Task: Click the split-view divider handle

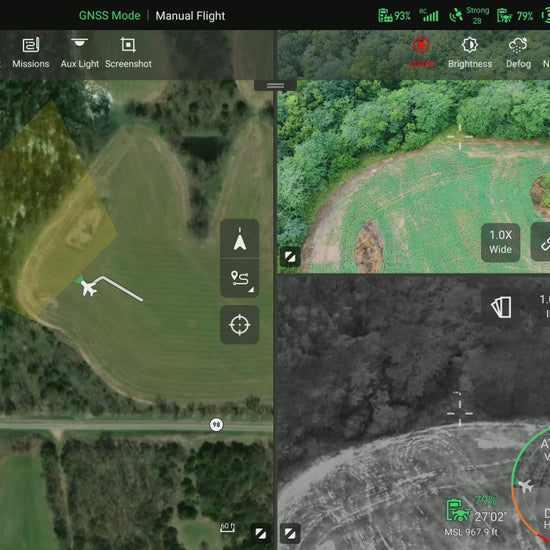Action: pos(275,85)
